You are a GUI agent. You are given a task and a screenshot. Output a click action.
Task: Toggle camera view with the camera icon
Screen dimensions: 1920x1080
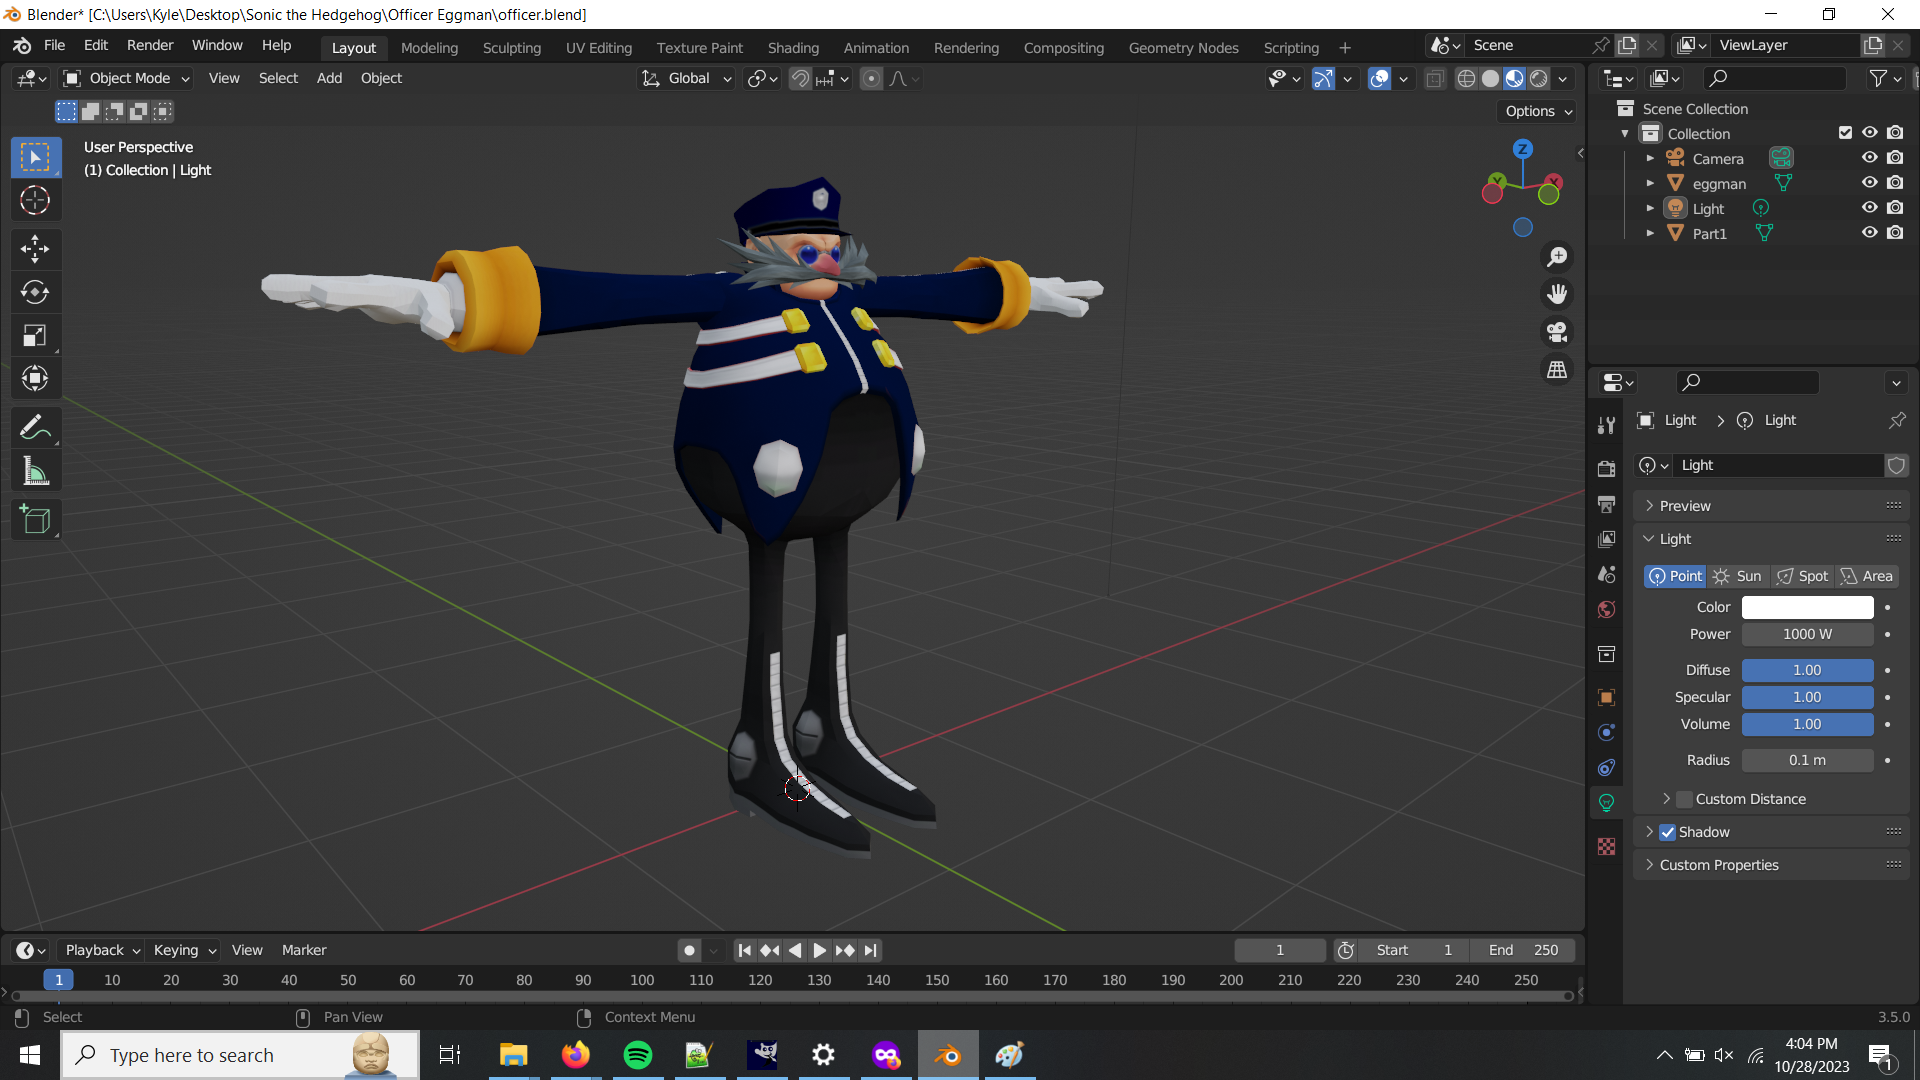pos(1557,332)
